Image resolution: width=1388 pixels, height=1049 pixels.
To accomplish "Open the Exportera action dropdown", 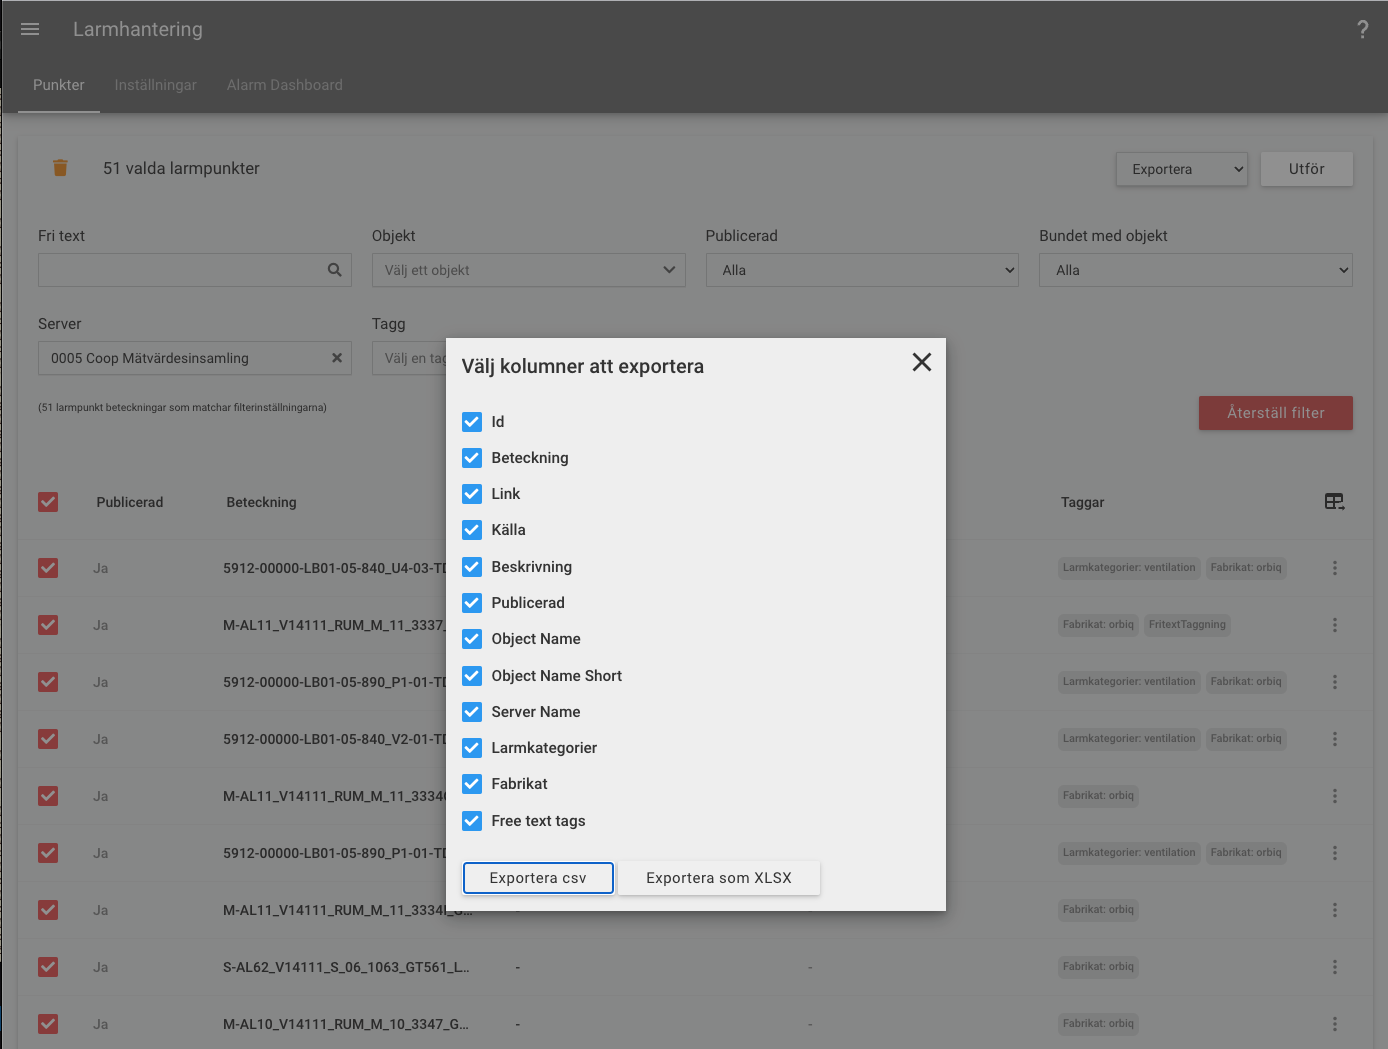I will click(x=1182, y=169).
